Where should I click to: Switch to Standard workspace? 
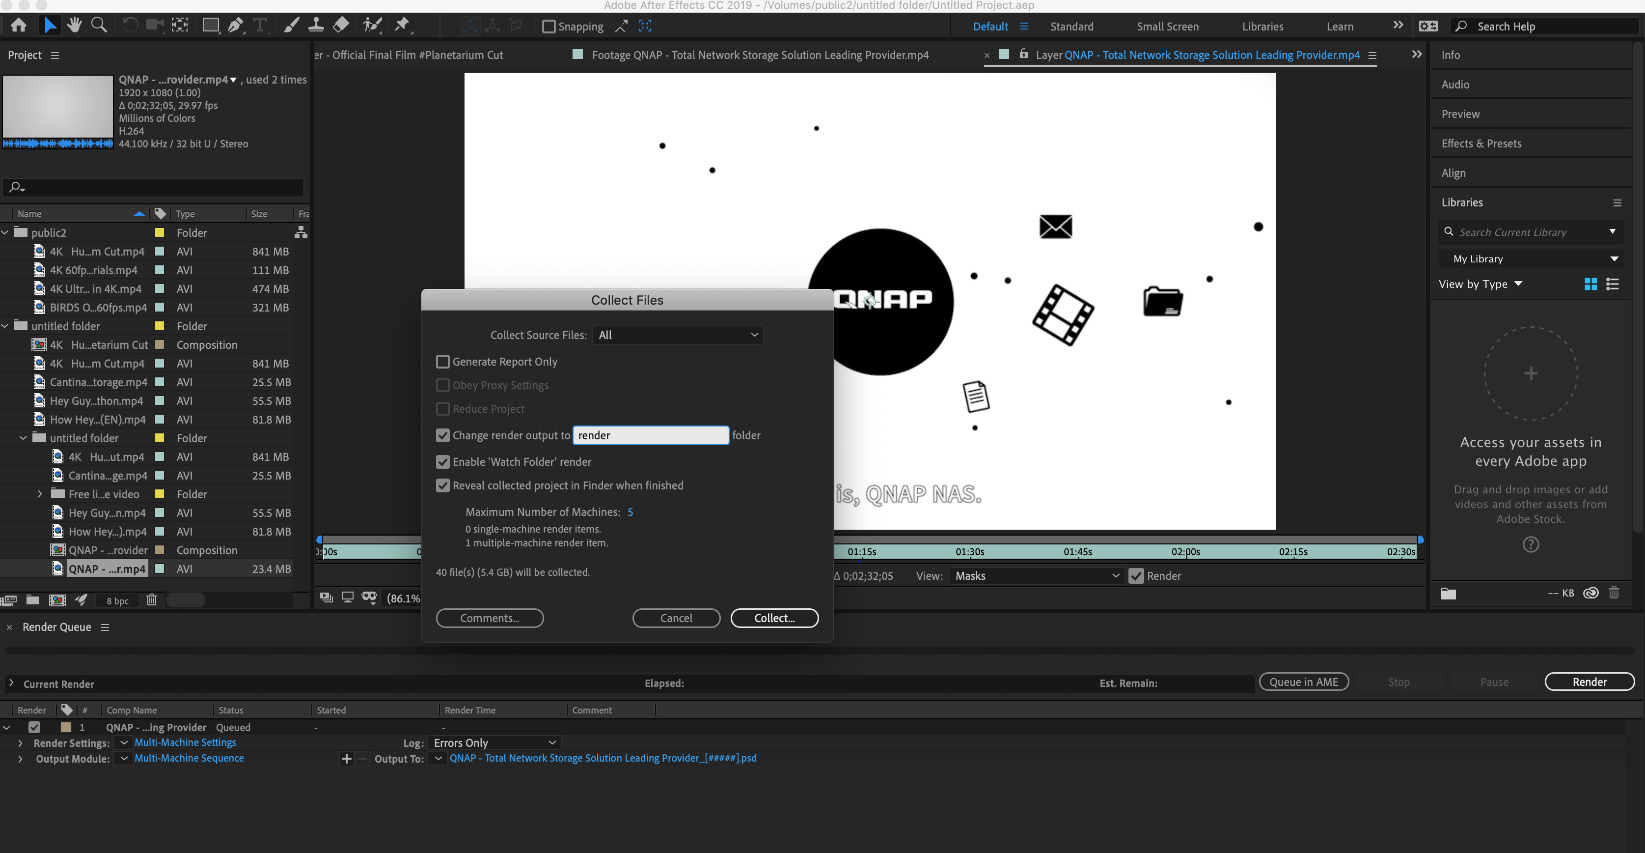pos(1071,27)
